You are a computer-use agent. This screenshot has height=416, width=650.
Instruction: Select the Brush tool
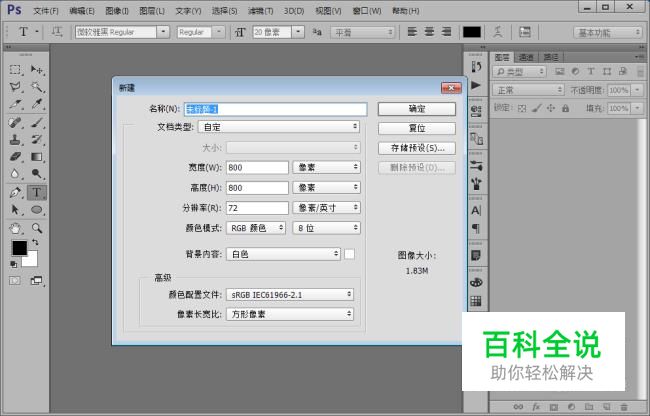tap(37, 123)
